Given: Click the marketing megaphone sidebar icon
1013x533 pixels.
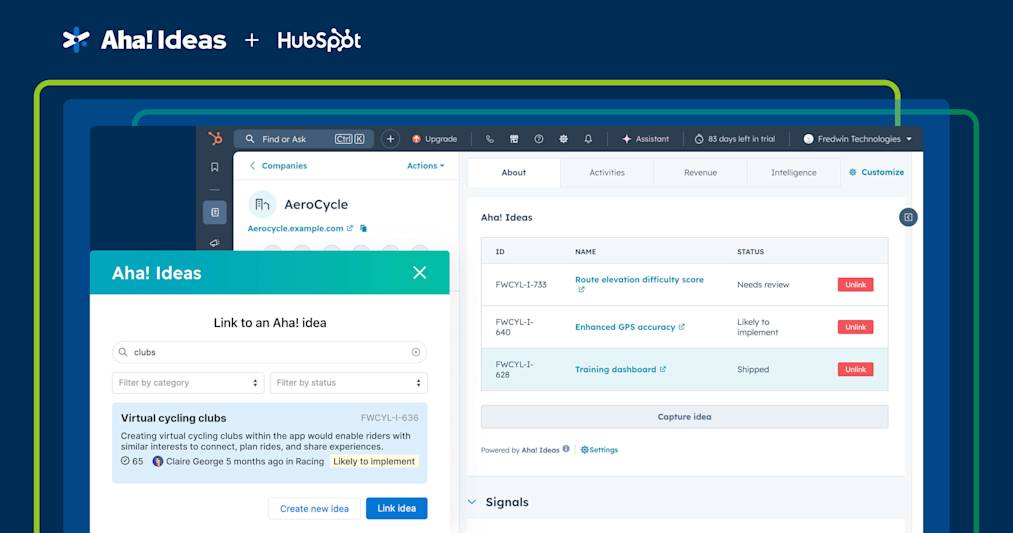Looking at the screenshot, I should [x=214, y=242].
